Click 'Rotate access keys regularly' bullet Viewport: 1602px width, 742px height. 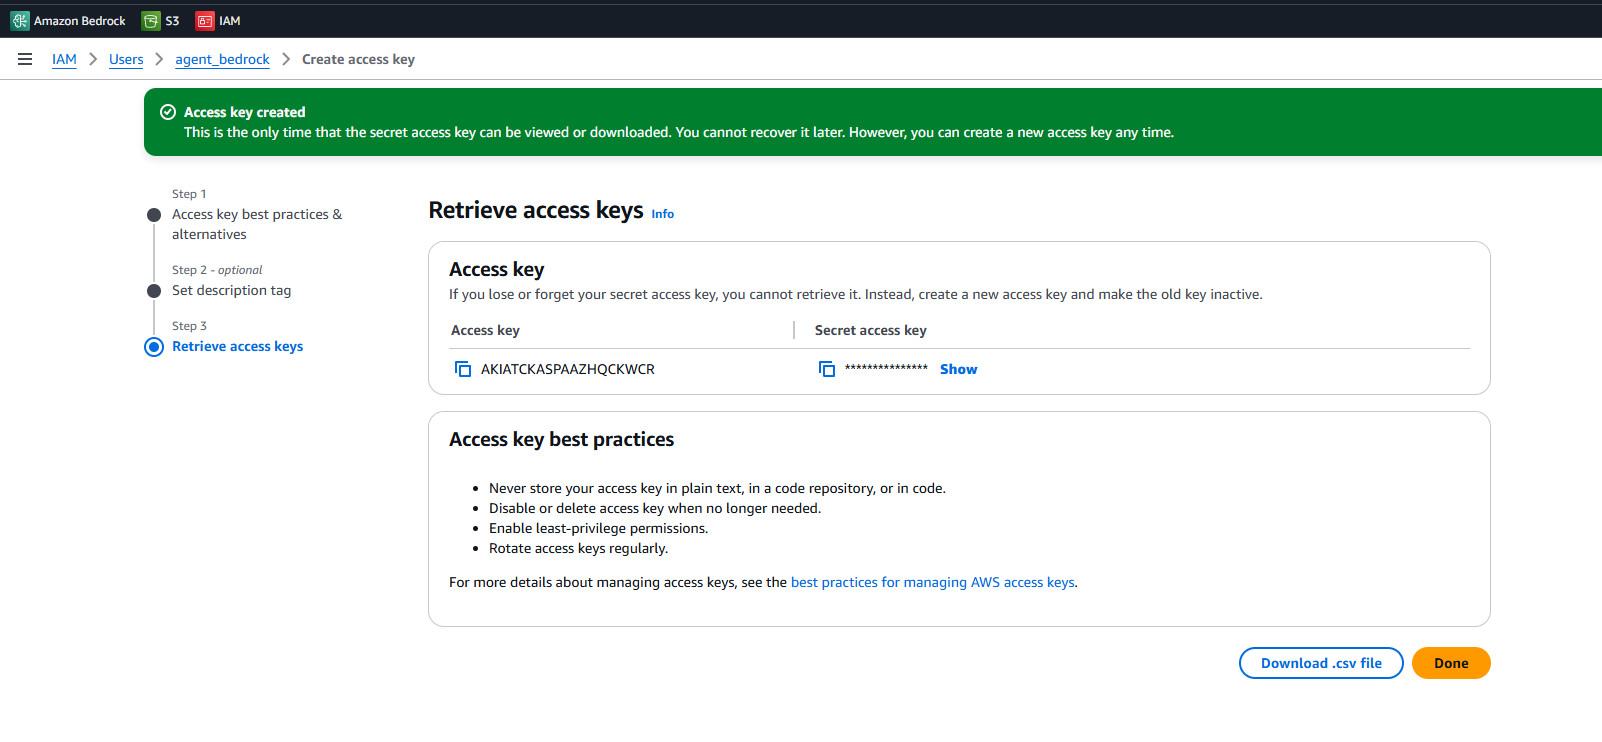coord(578,548)
